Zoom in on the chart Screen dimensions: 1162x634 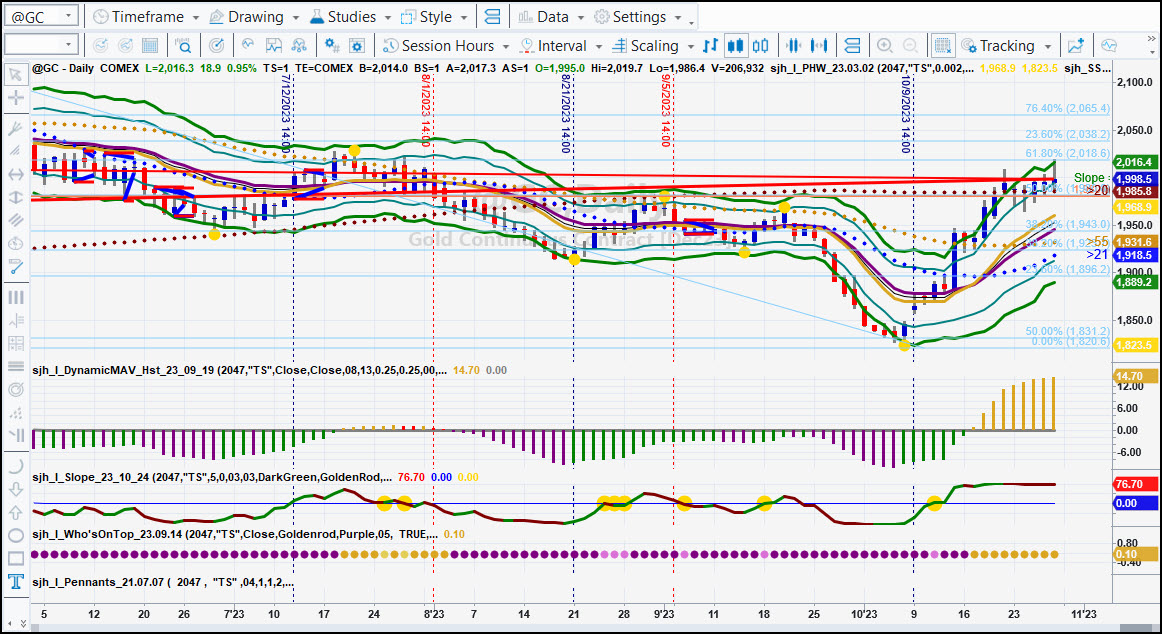click(885, 46)
